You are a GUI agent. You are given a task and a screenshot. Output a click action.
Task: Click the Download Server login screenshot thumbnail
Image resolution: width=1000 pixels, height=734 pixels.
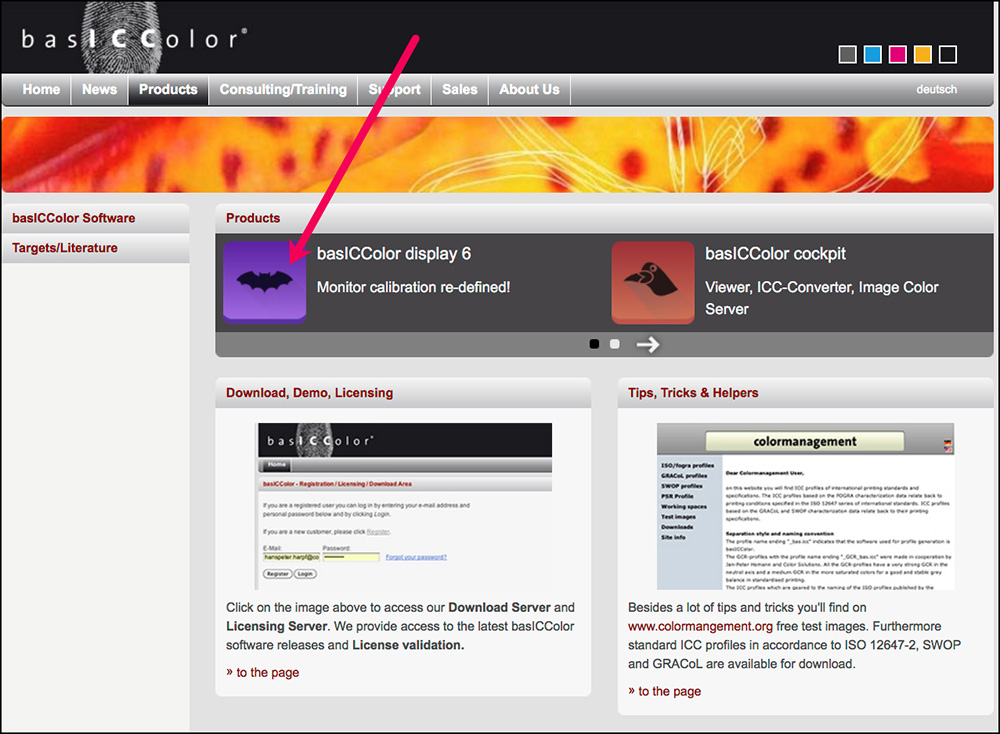(x=404, y=505)
